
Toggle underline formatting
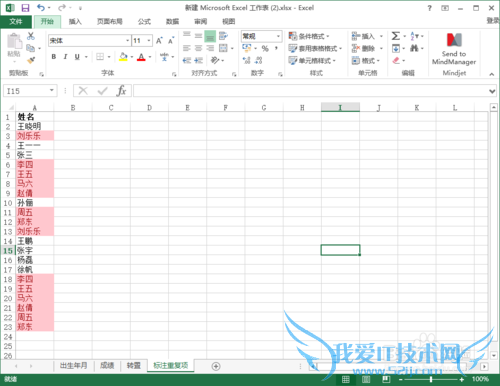tap(77, 57)
